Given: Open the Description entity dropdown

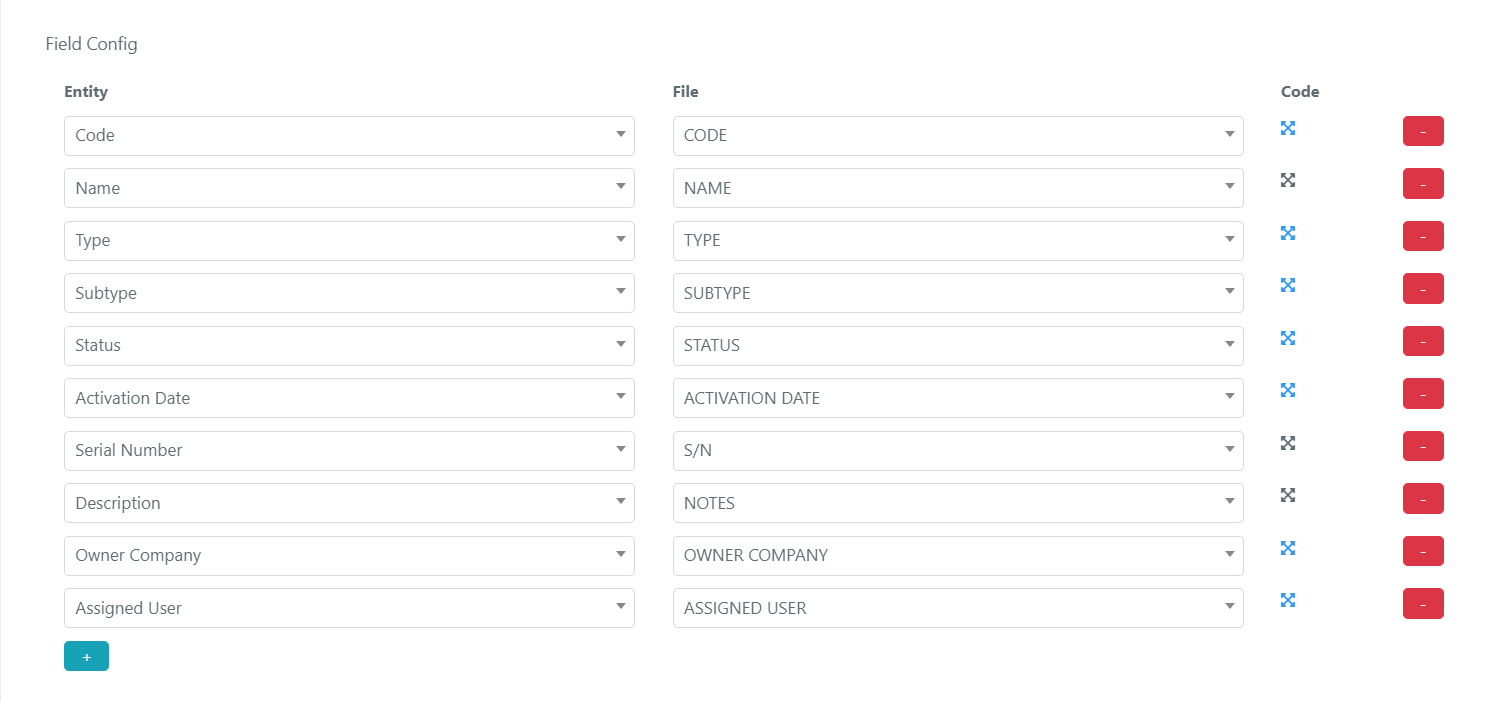Looking at the screenshot, I should click(349, 503).
